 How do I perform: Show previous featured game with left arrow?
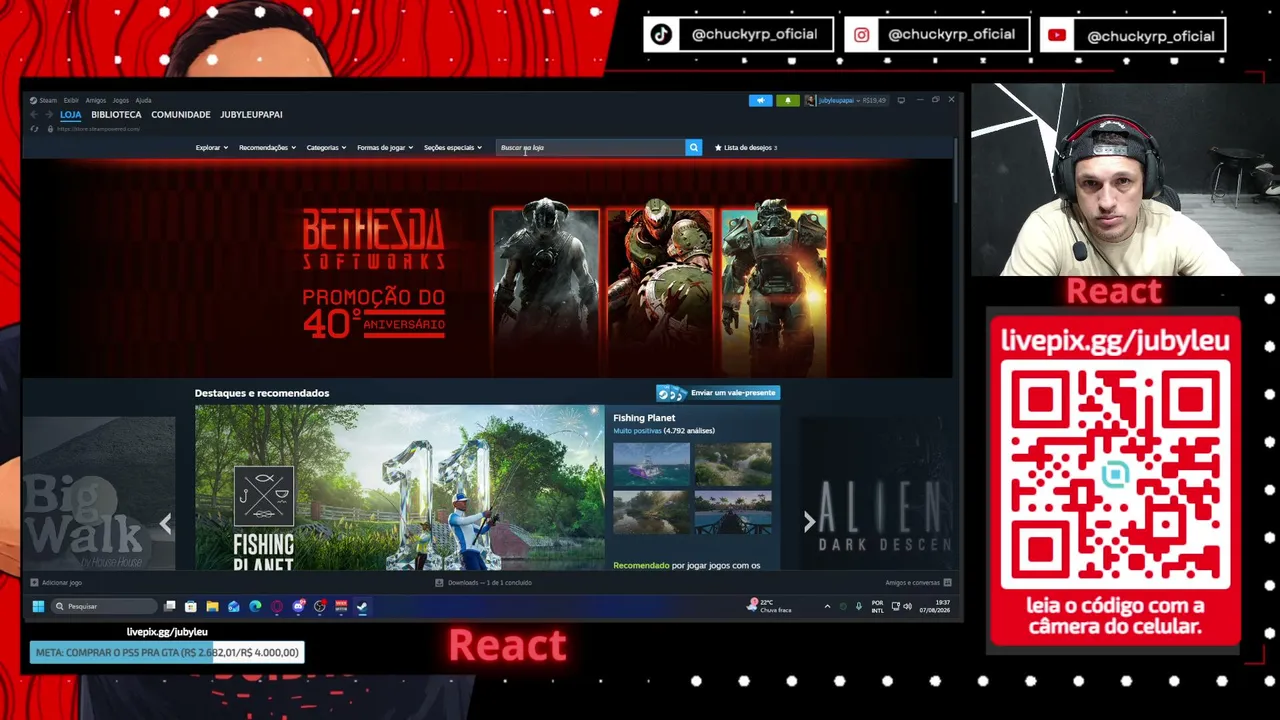click(x=166, y=522)
